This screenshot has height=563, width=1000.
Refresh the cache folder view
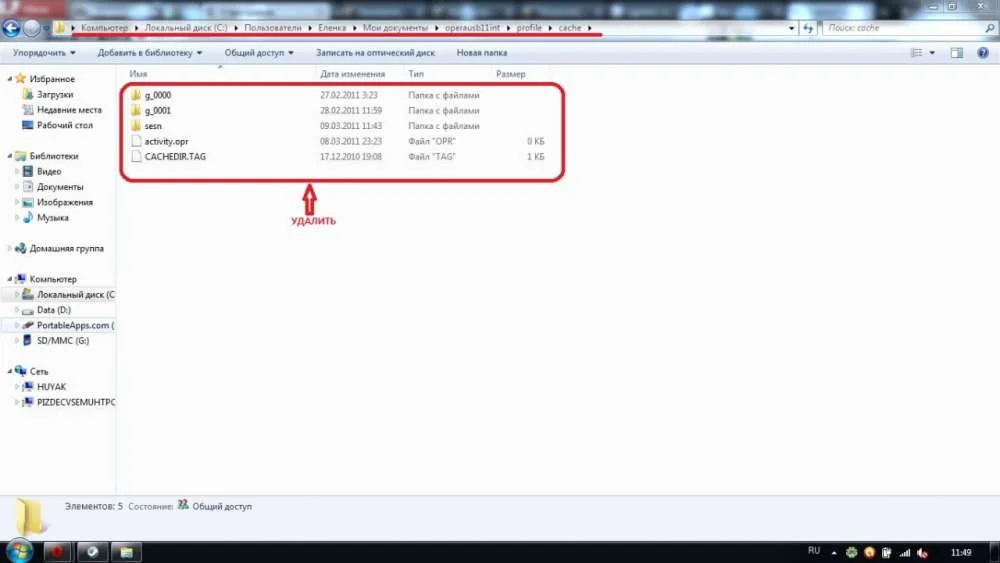tap(808, 28)
